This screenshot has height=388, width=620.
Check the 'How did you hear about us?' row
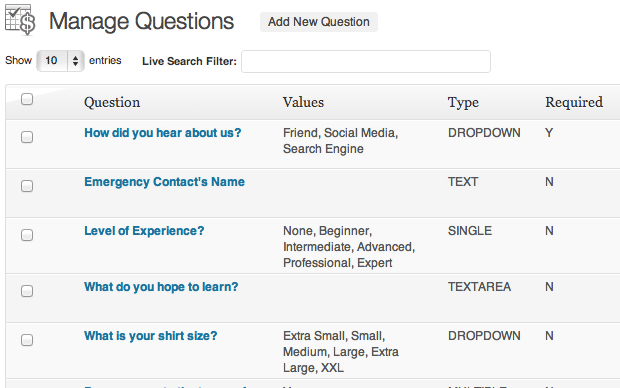[27, 137]
